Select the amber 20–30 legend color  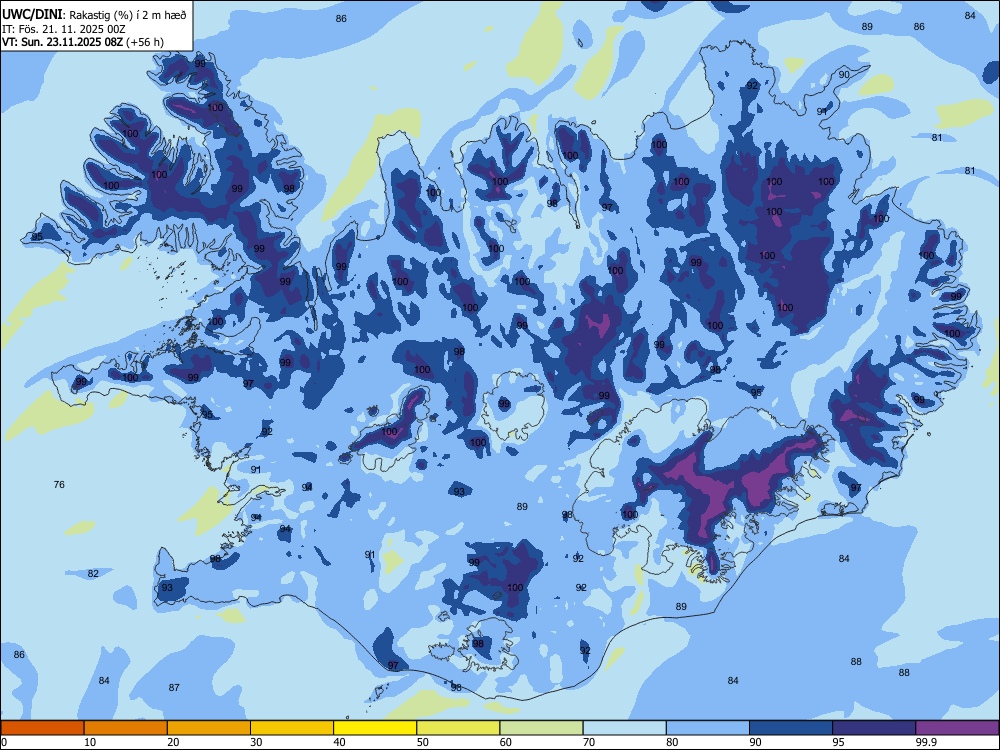point(209,728)
